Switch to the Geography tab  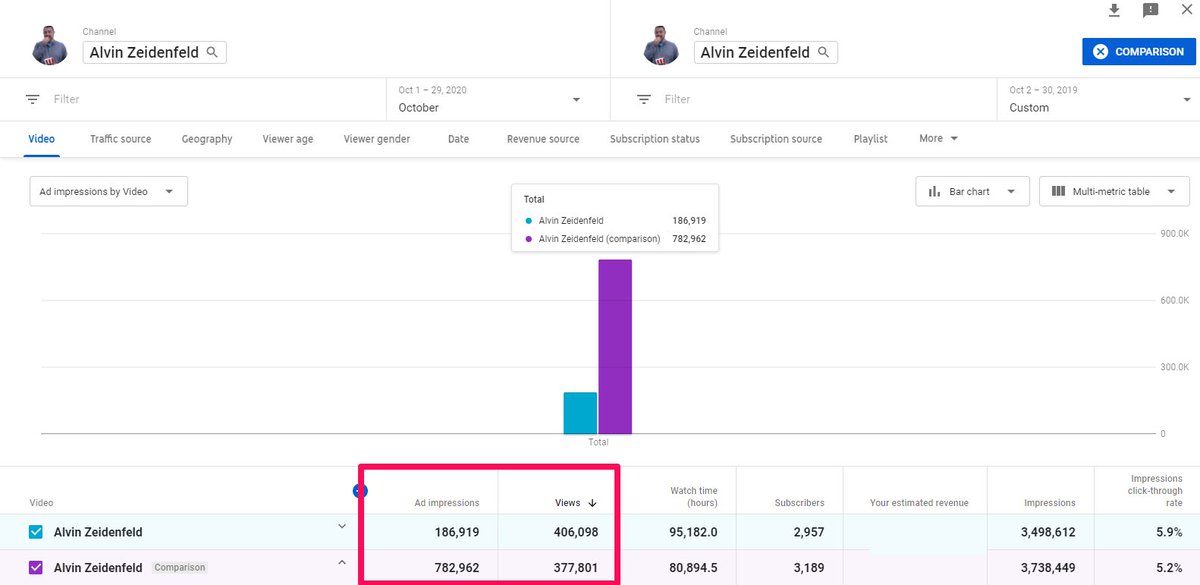tap(207, 139)
